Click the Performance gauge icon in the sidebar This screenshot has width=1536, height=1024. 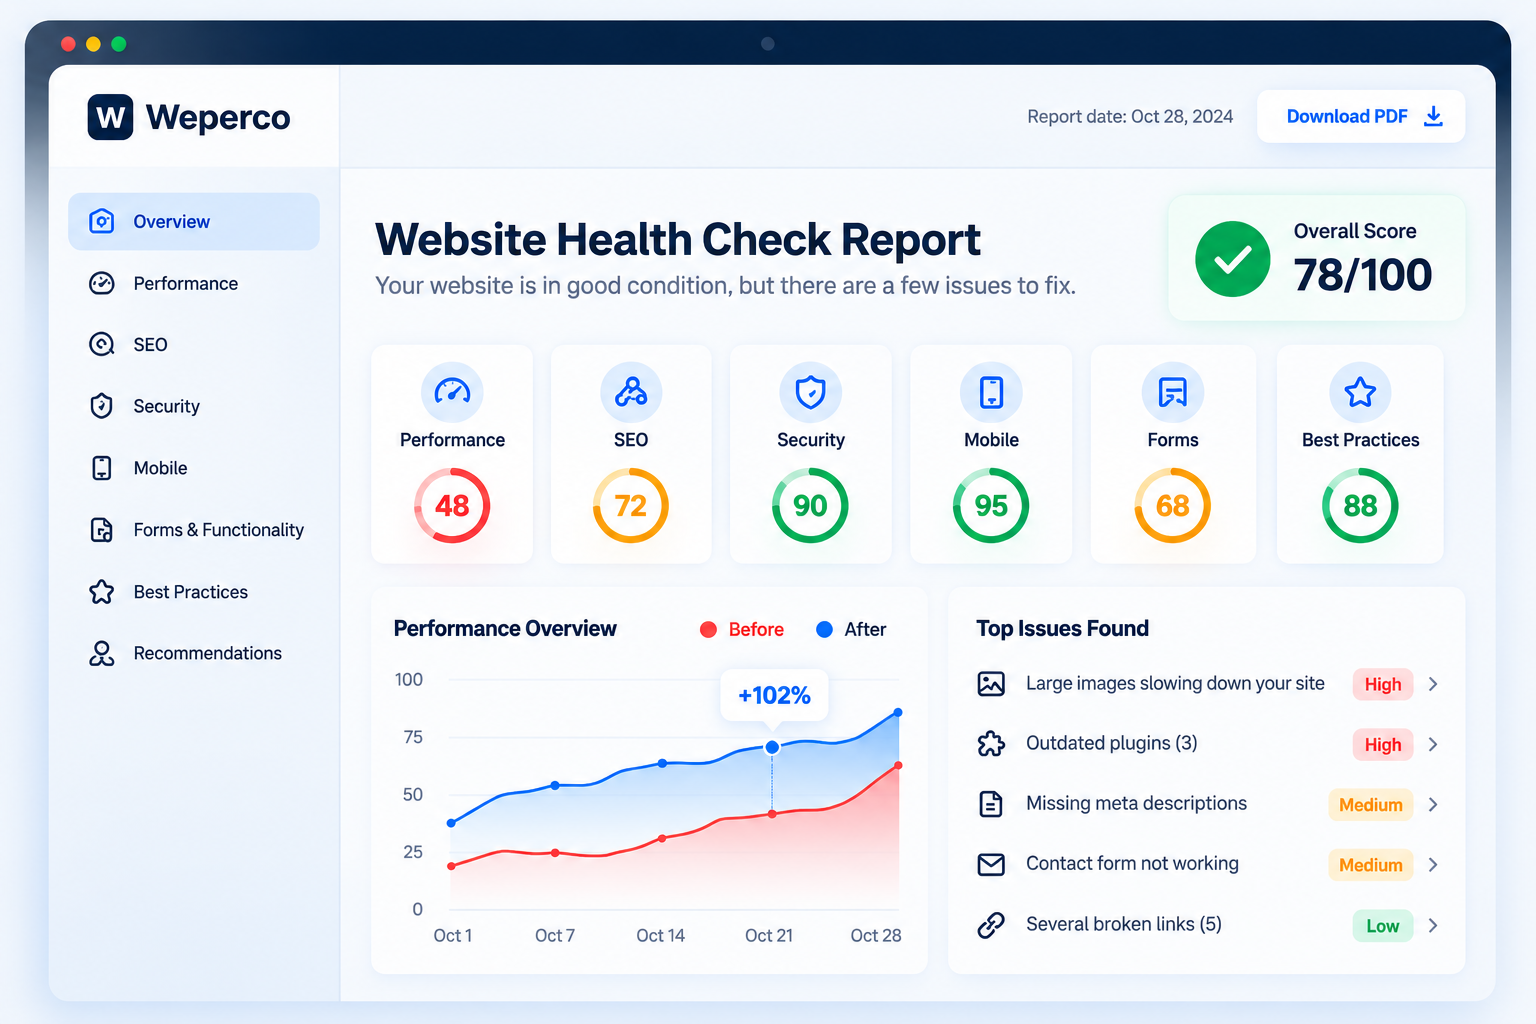click(102, 283)
